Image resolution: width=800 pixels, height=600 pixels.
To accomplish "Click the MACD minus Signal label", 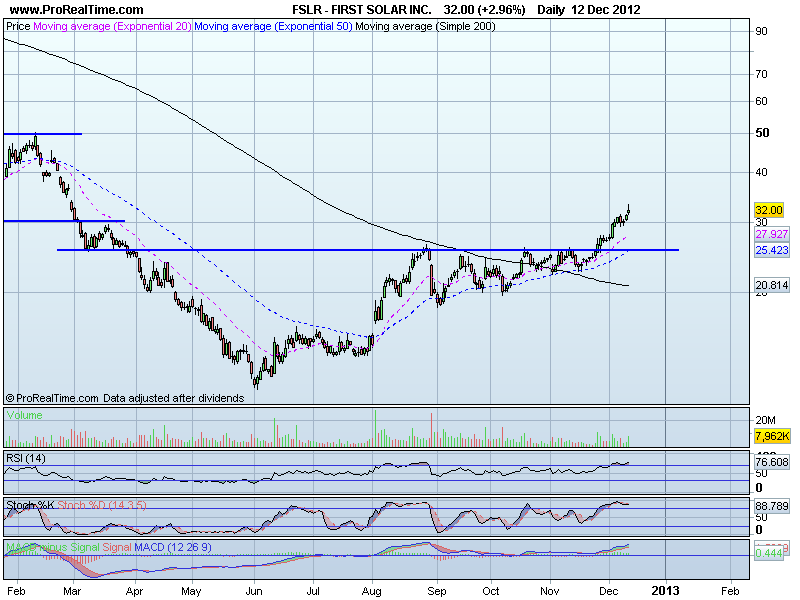I will [x=53, y=547].
